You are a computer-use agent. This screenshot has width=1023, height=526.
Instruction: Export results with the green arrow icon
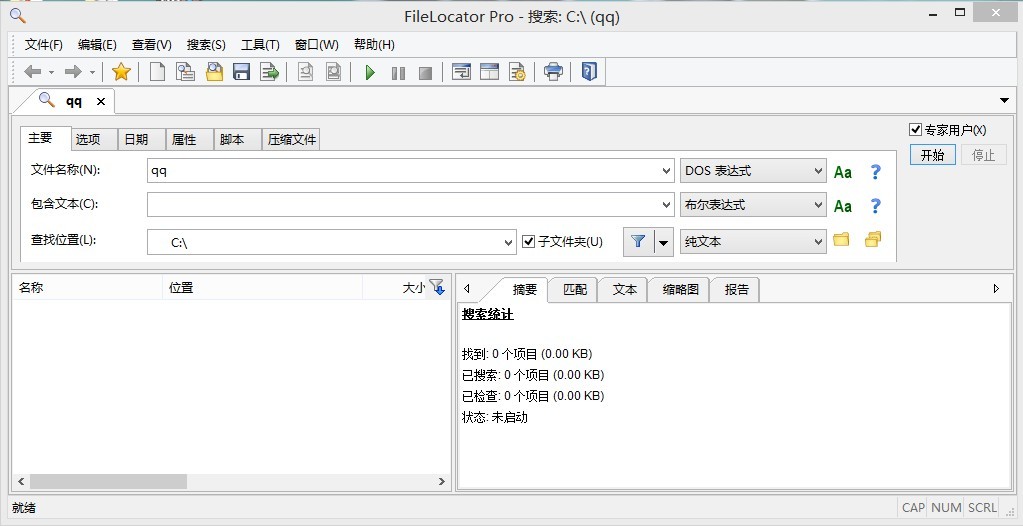[269, 72]
